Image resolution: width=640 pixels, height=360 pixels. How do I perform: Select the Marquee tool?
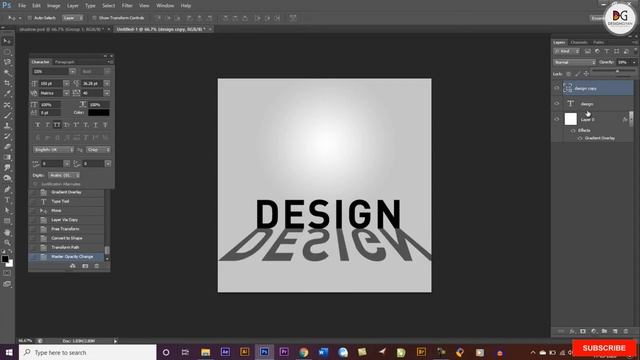pyautogui.click(x=7, y=52)
